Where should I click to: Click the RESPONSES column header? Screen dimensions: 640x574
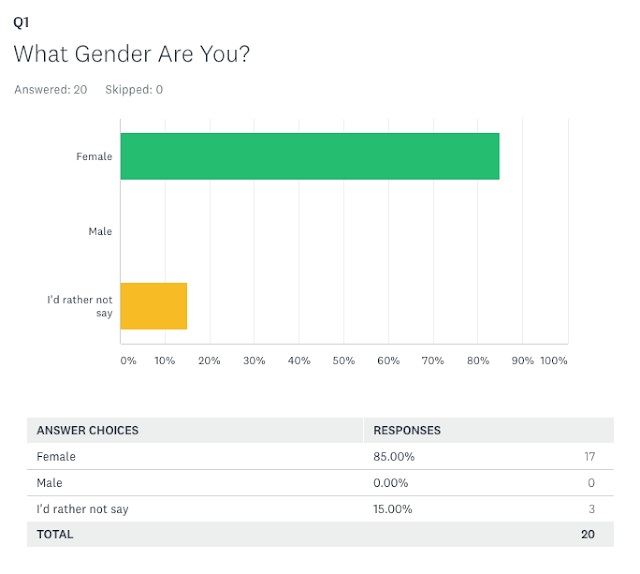407,431
